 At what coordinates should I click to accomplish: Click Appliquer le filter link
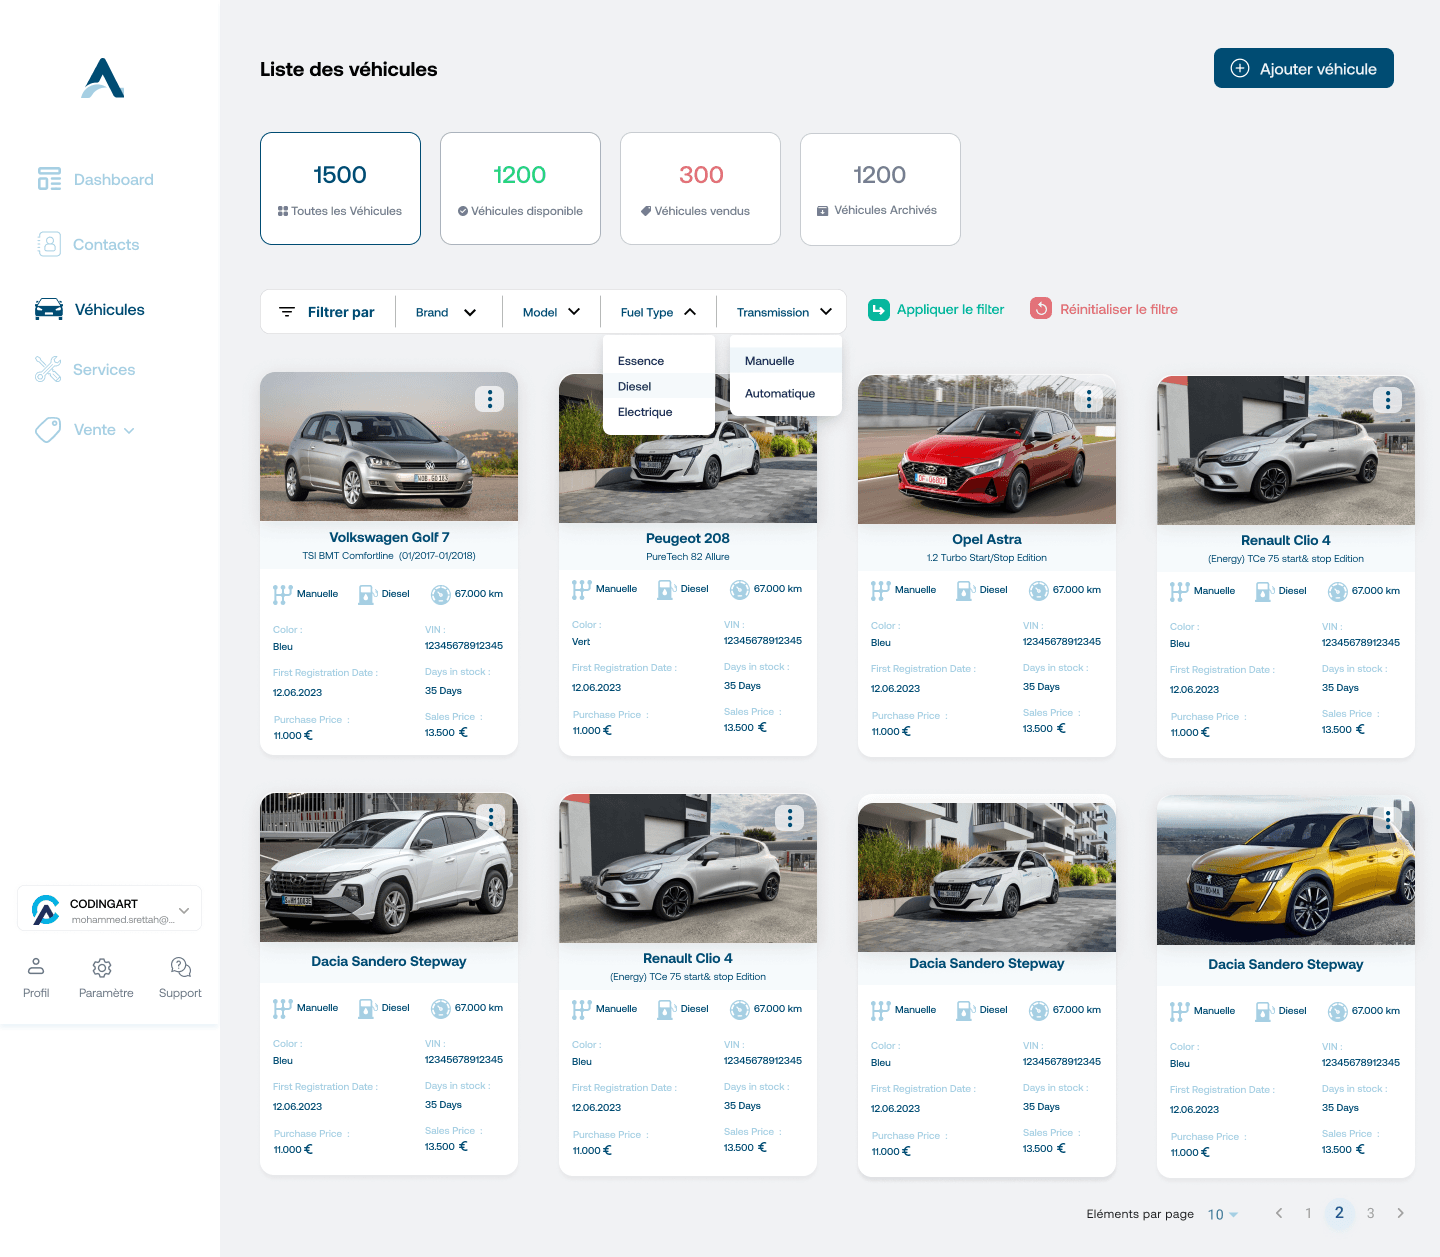pos(950,310)
